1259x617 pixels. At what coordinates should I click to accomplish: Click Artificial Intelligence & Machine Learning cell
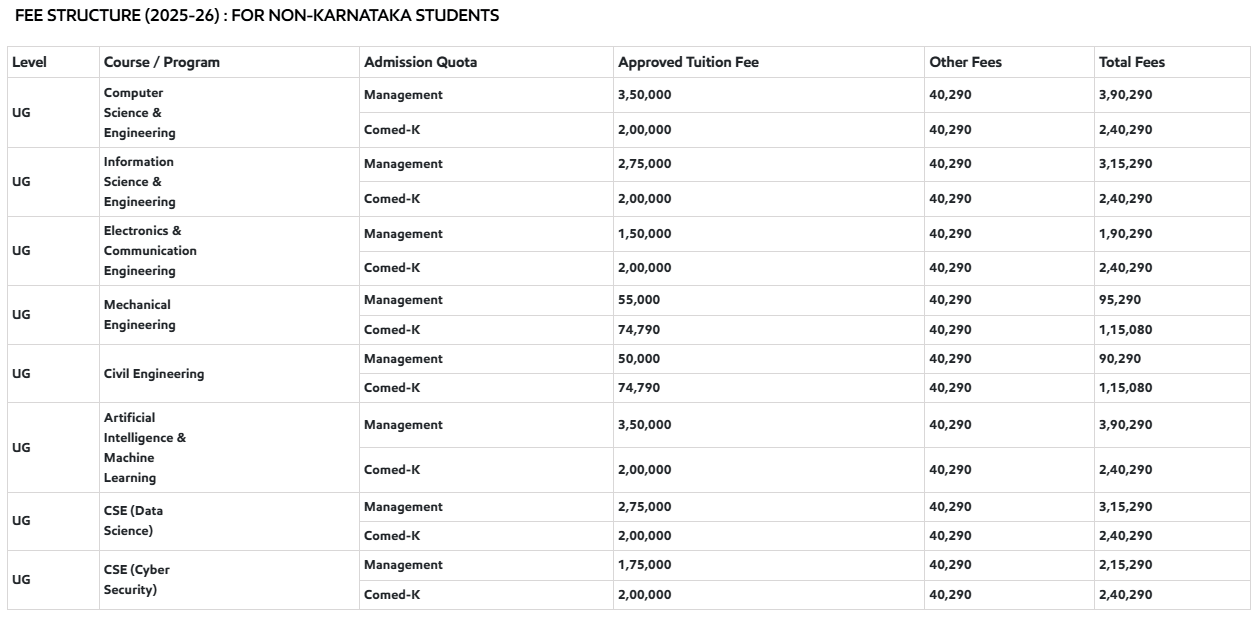point(145,448)
